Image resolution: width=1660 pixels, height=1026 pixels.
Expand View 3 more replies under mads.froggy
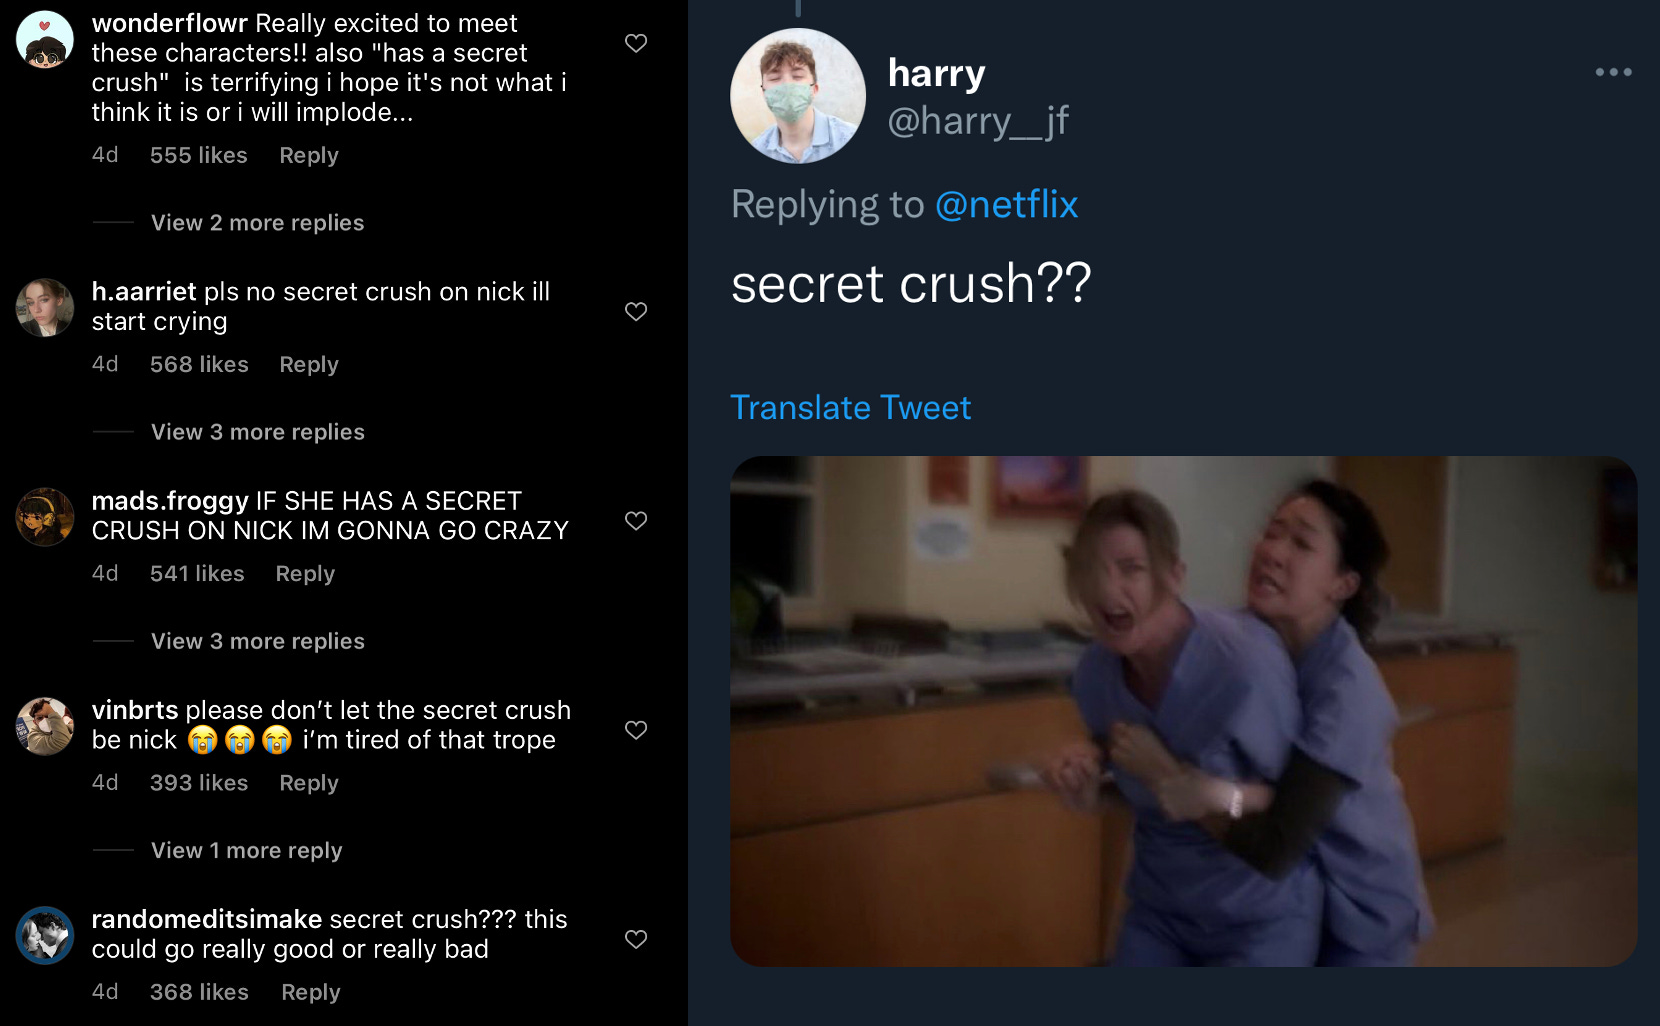click(x=257, y=641)
